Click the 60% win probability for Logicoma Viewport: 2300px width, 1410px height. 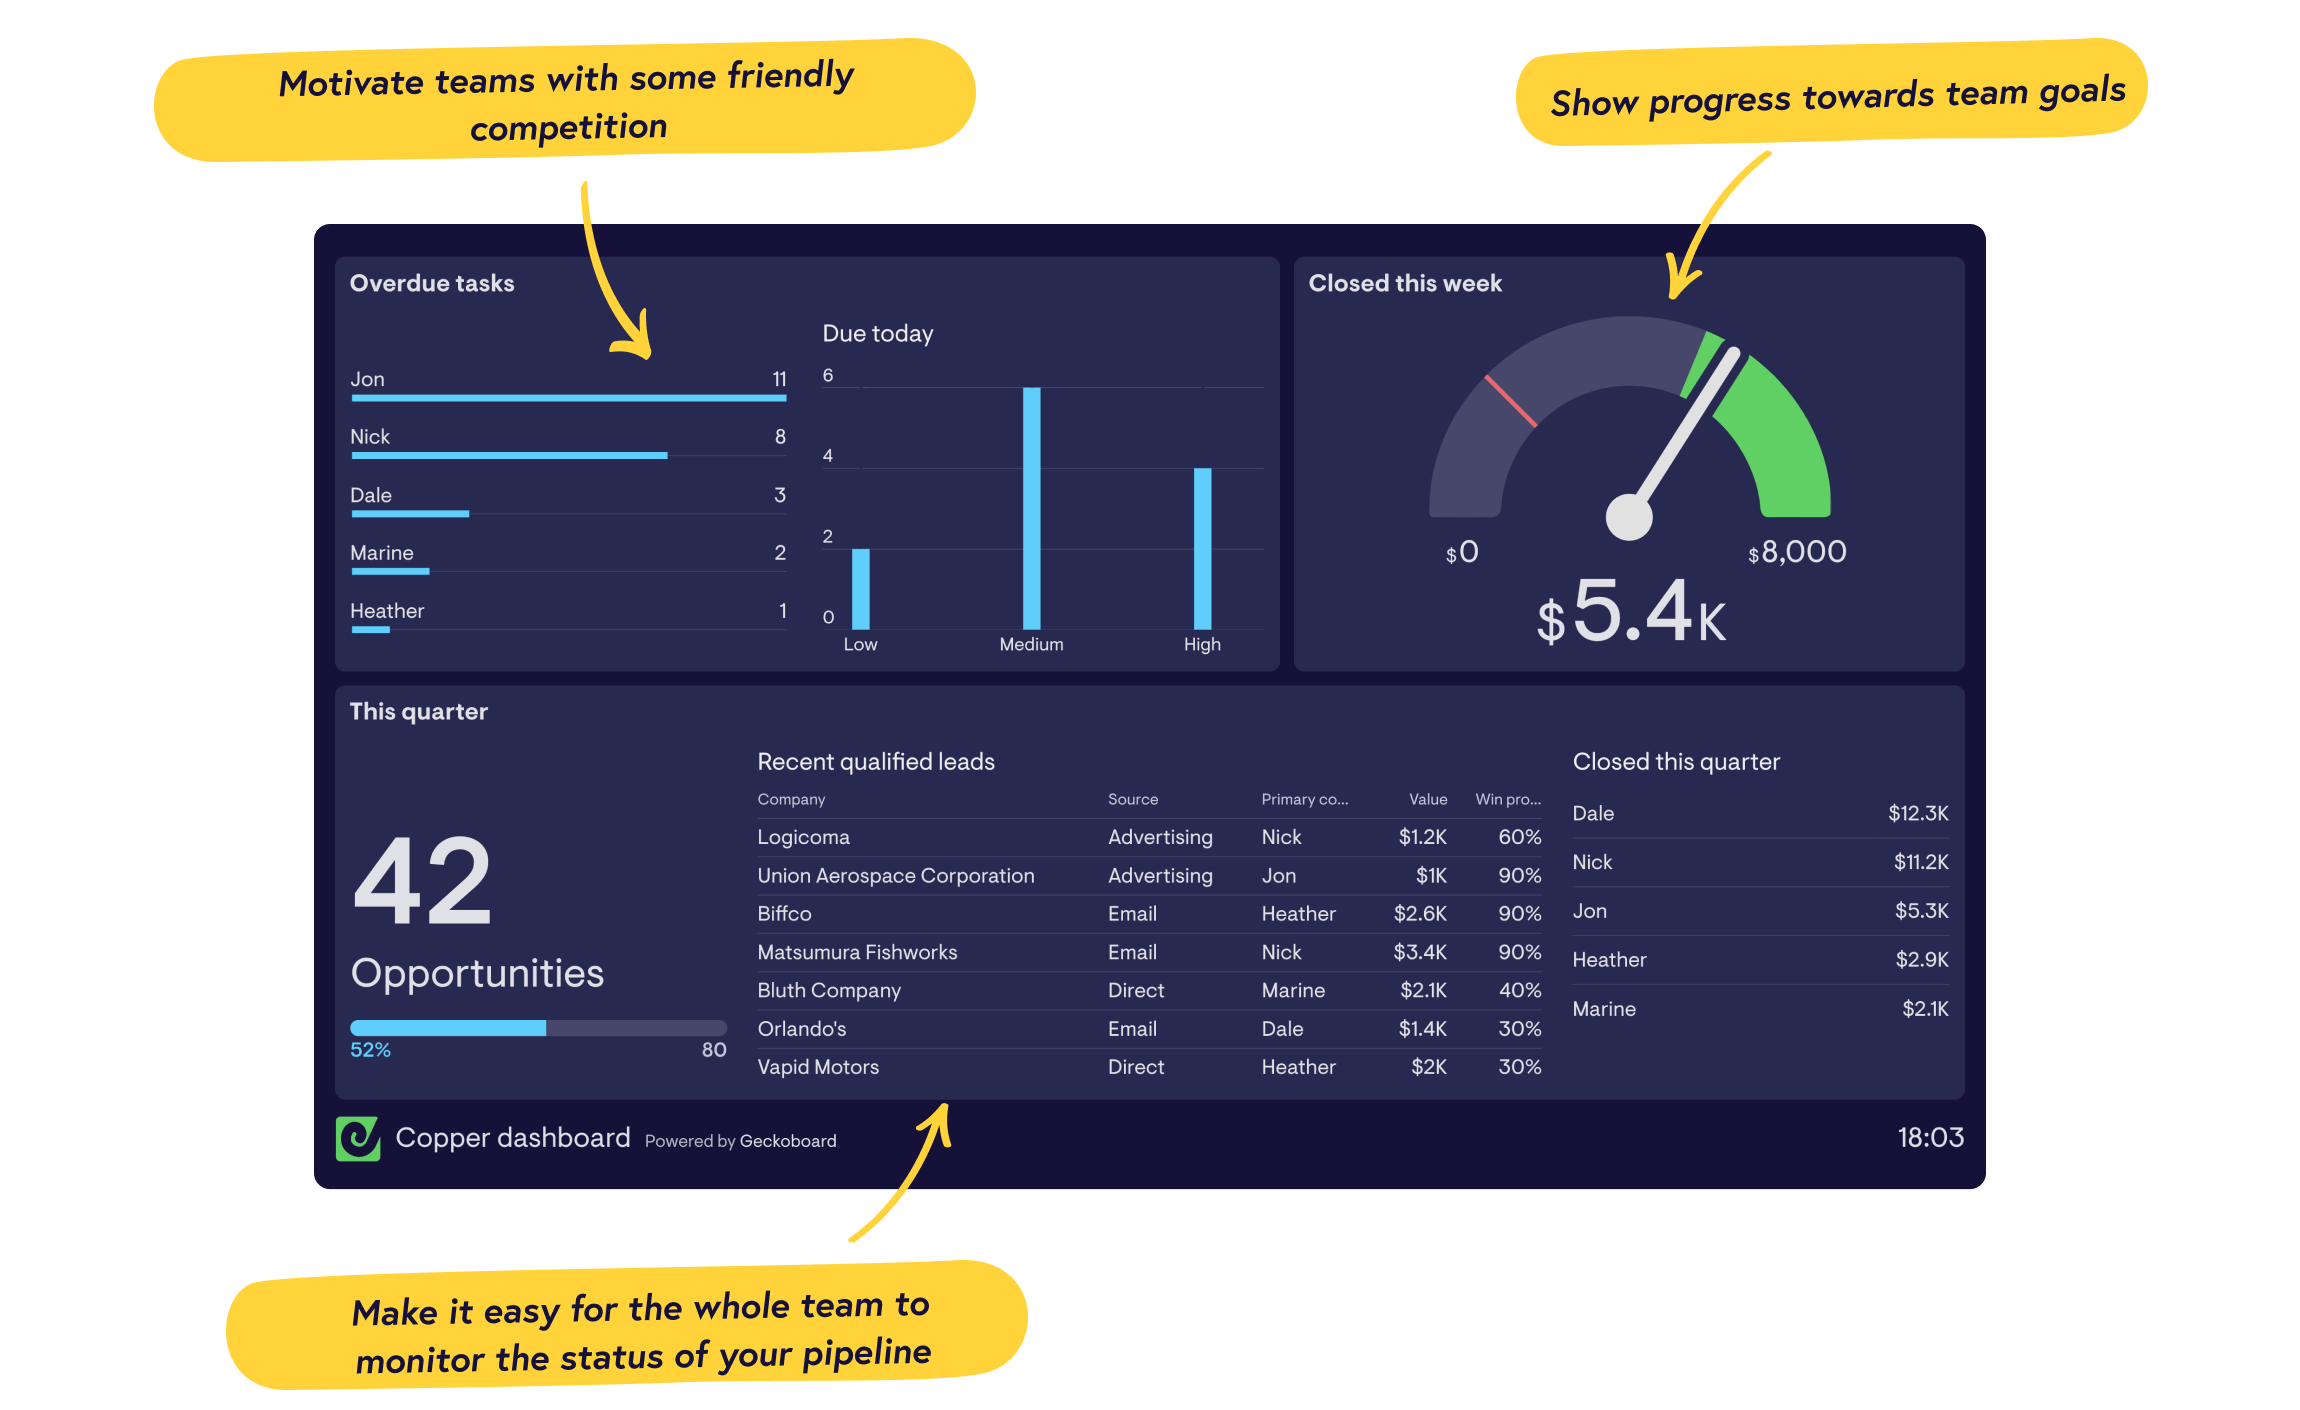tap(1520, 837)
